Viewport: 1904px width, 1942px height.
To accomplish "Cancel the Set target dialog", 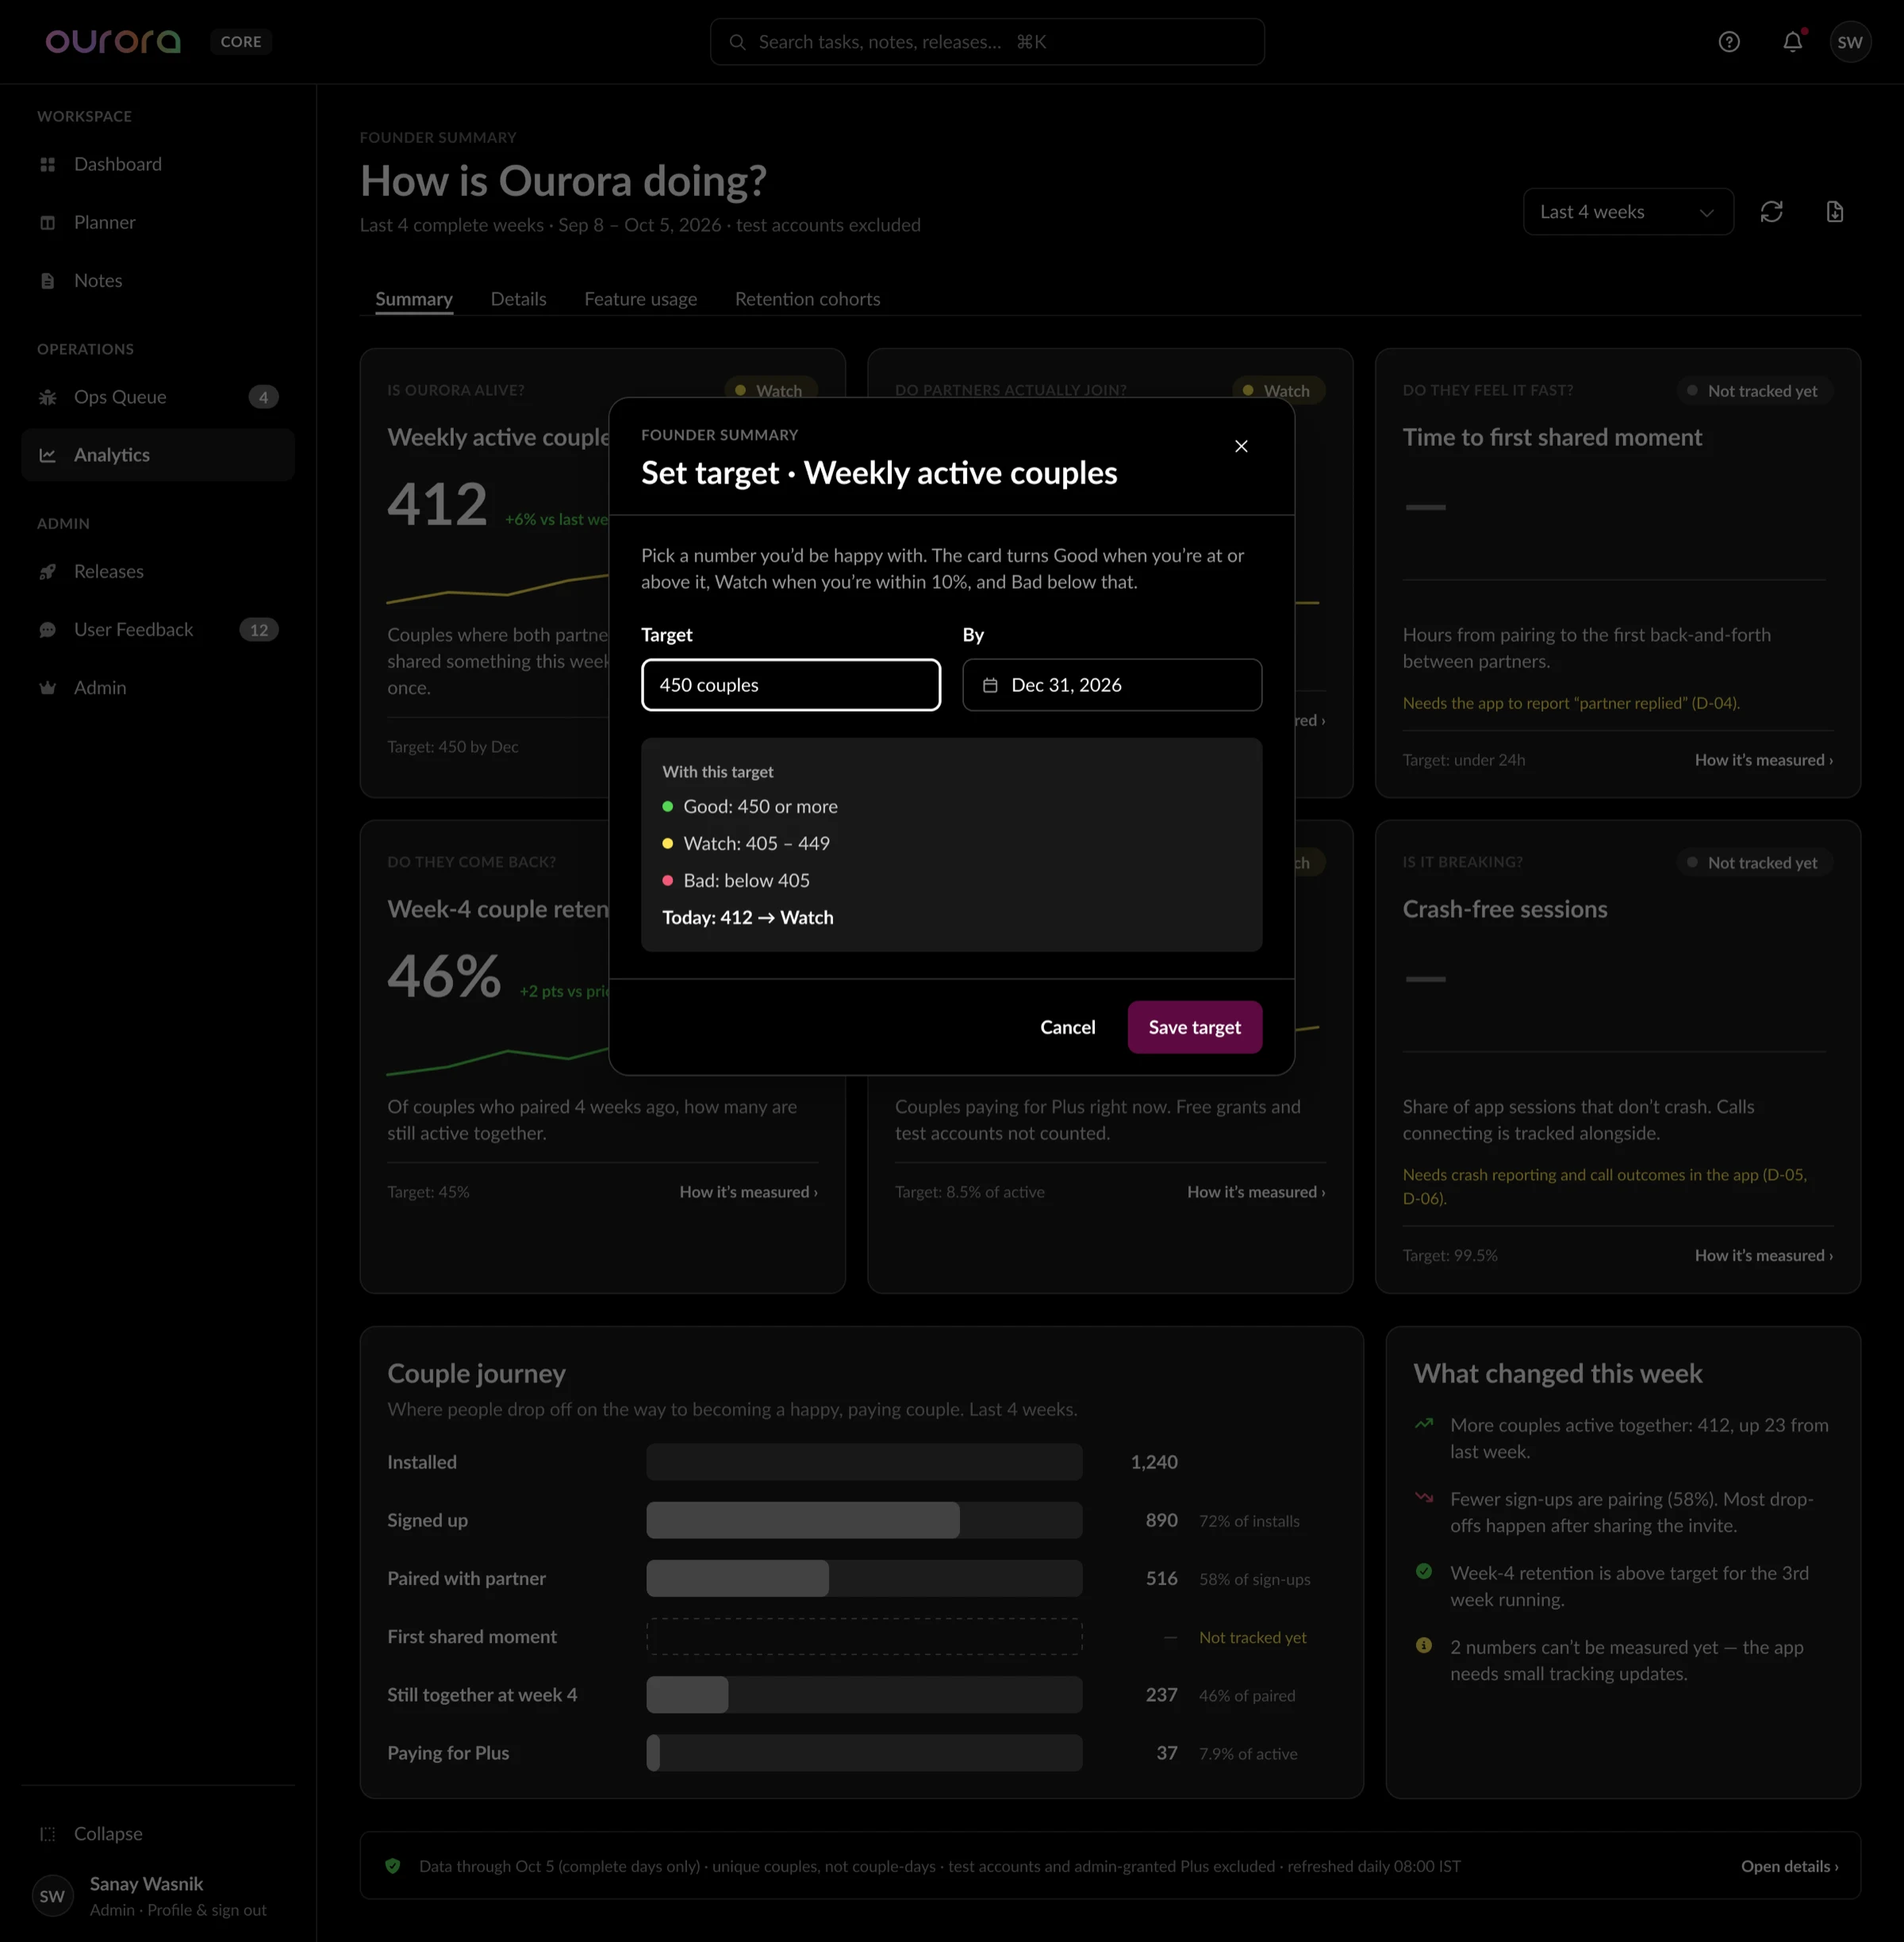I will [1067, 1027].
